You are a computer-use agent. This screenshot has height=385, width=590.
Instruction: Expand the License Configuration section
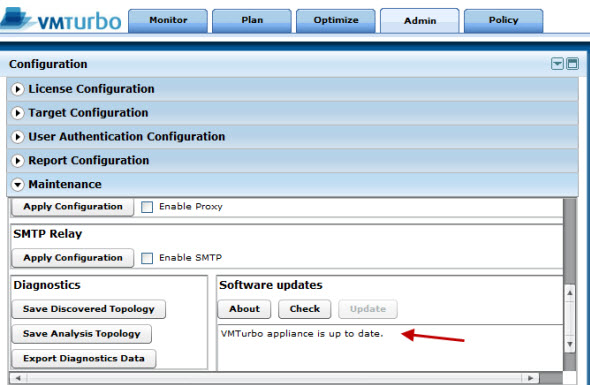[292, 89]
